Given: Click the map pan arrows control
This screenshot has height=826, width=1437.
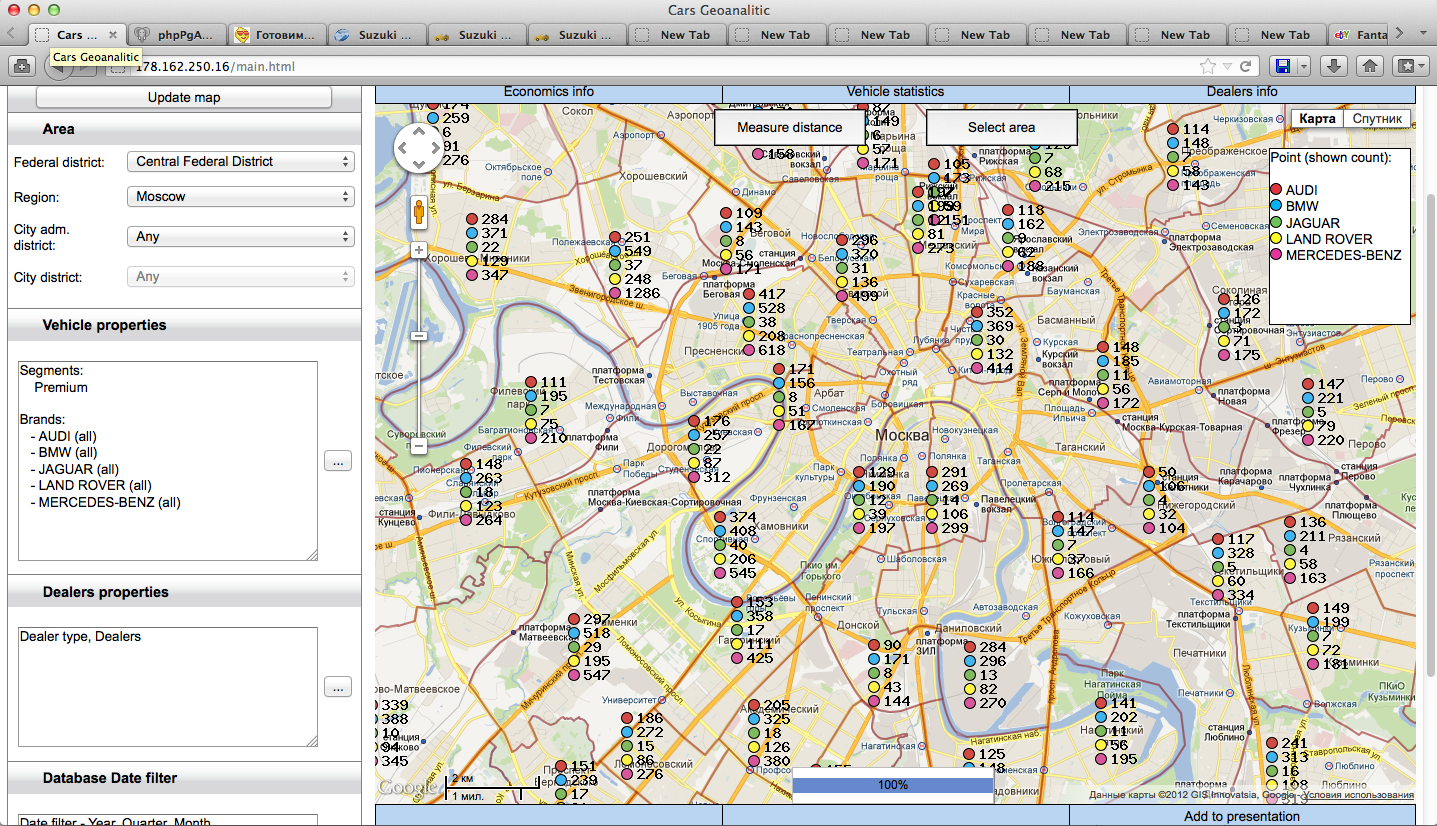Looking at the screenshot, I should [418, 149].
